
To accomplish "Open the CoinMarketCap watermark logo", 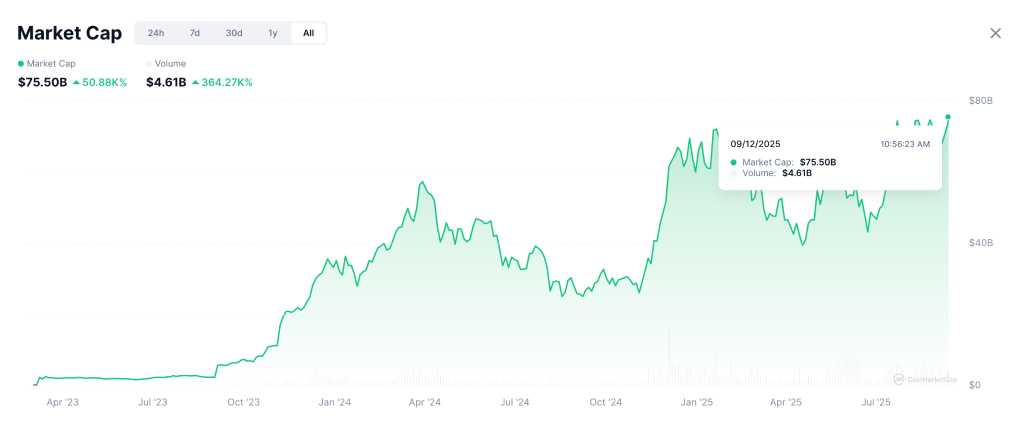I will click(x=925, y=379).
